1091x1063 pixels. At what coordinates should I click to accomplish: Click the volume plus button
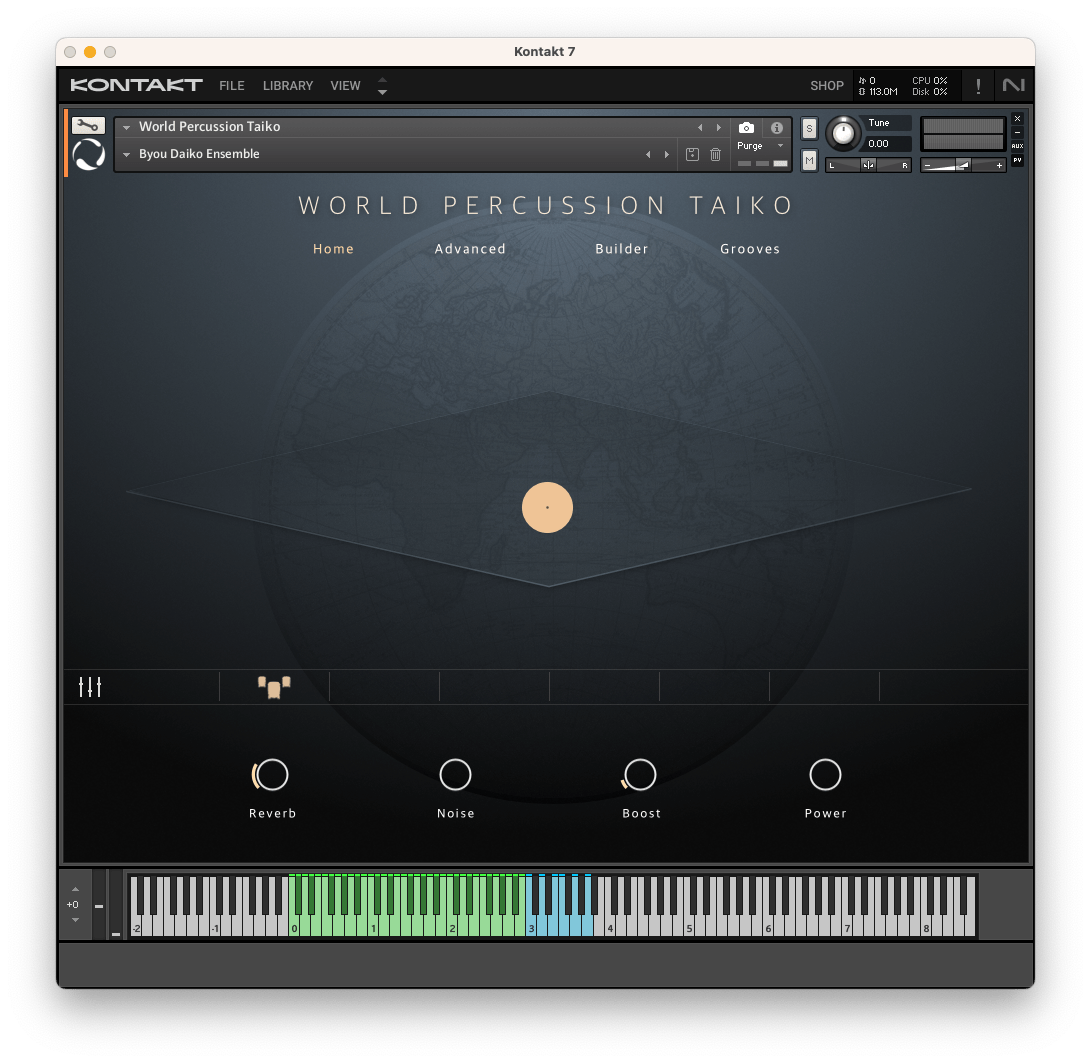tap(999, 166)
